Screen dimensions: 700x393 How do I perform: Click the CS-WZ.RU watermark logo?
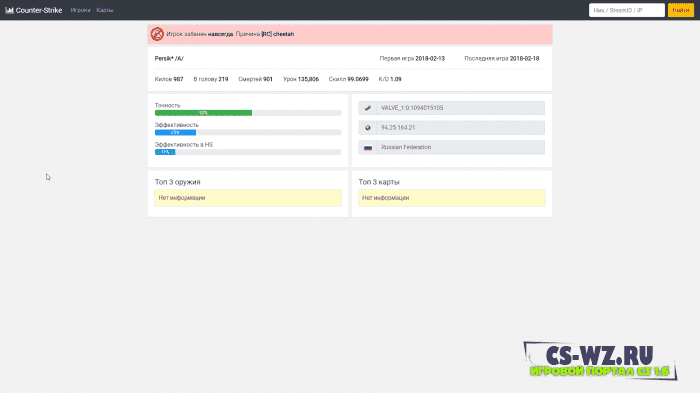(x=600, y=361)
